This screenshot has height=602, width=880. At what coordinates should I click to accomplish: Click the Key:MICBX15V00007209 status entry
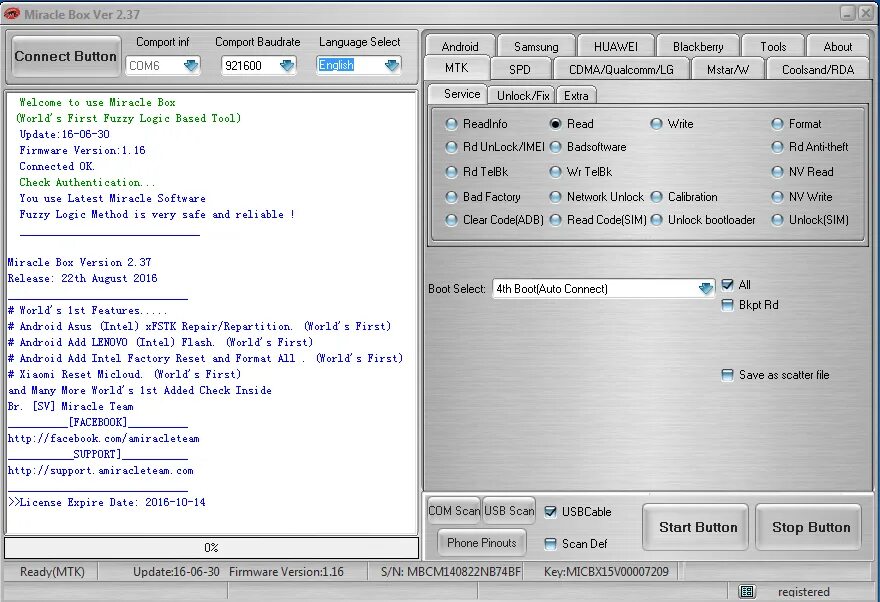[x=606, y=572]
